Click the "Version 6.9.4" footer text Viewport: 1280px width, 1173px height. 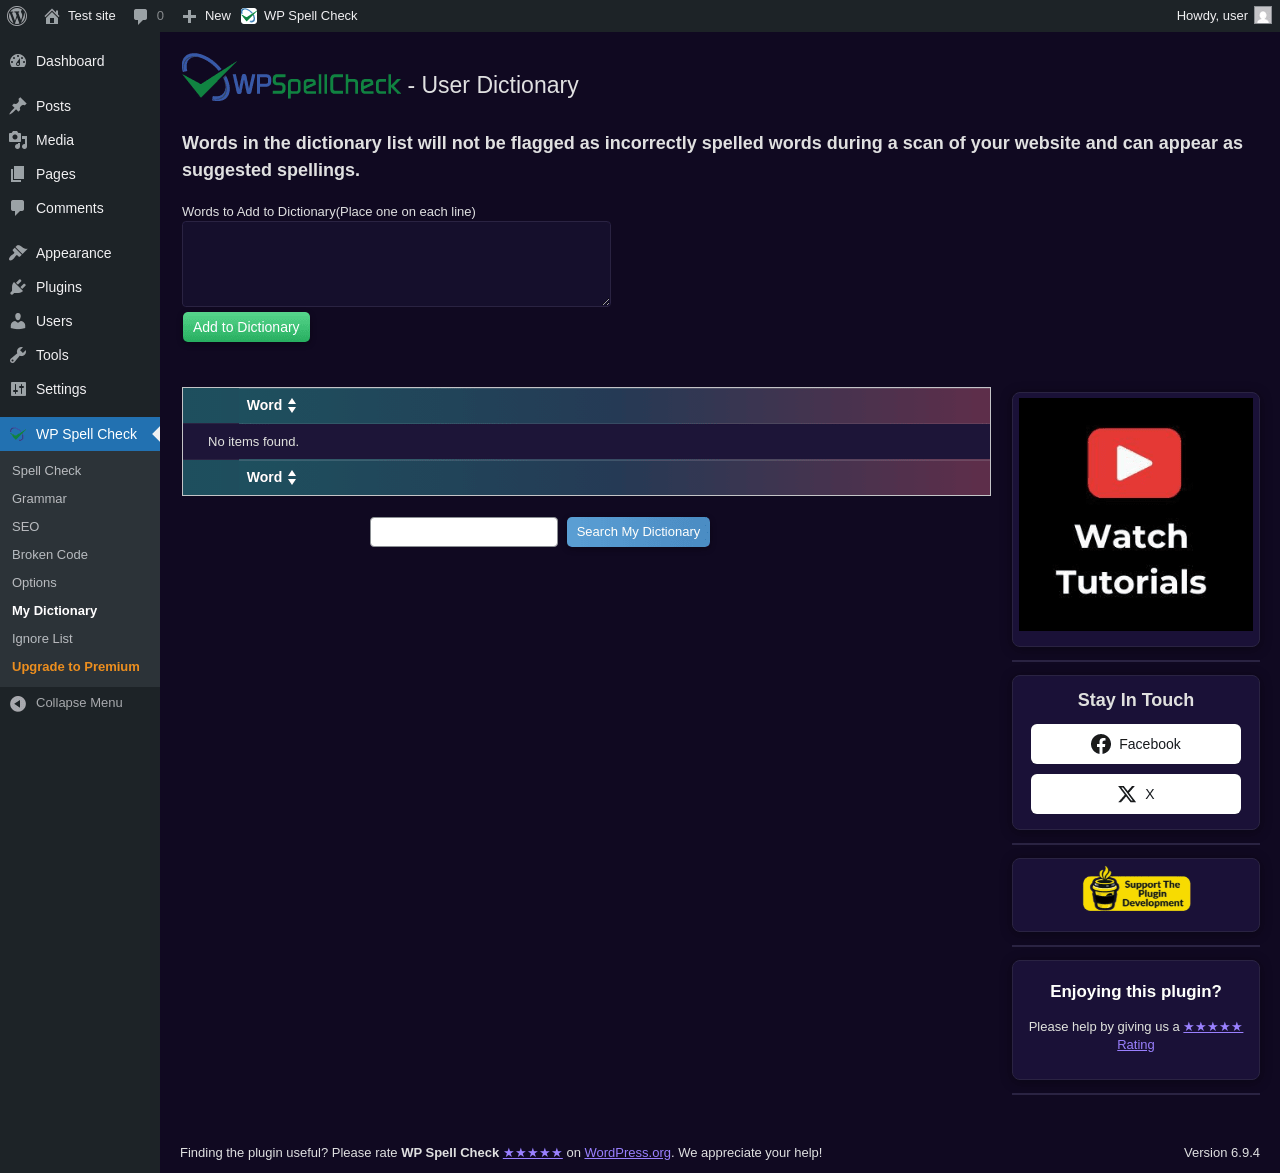click(1222, 1153)
